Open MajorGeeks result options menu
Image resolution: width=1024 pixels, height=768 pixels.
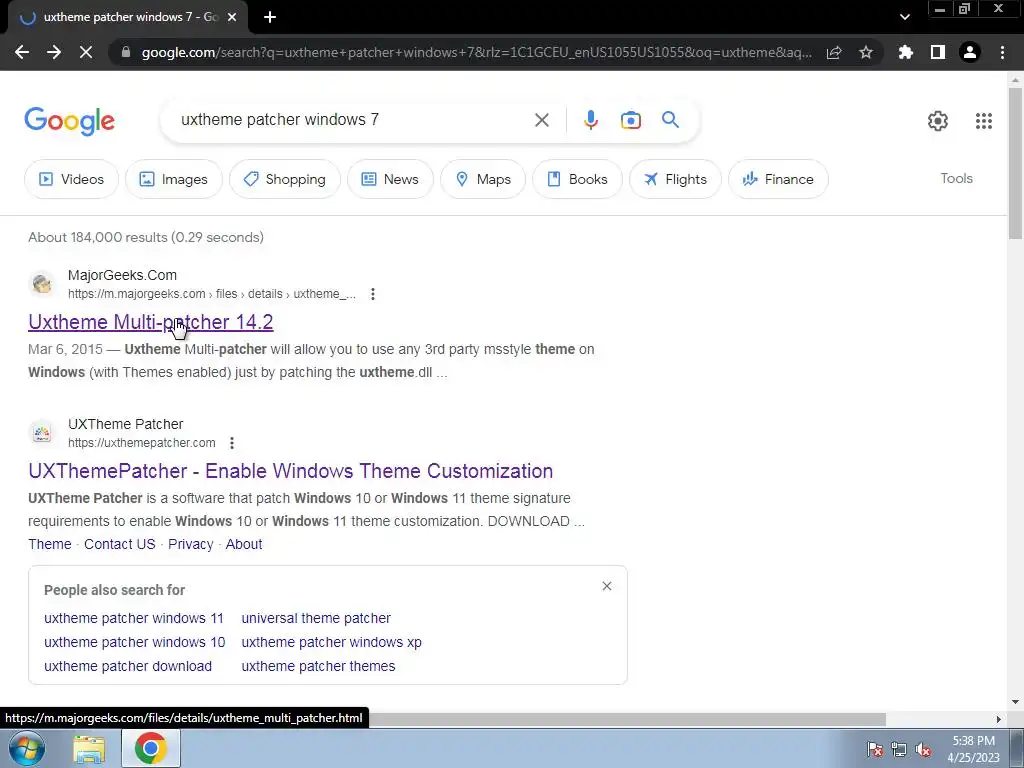pos(373,294)
